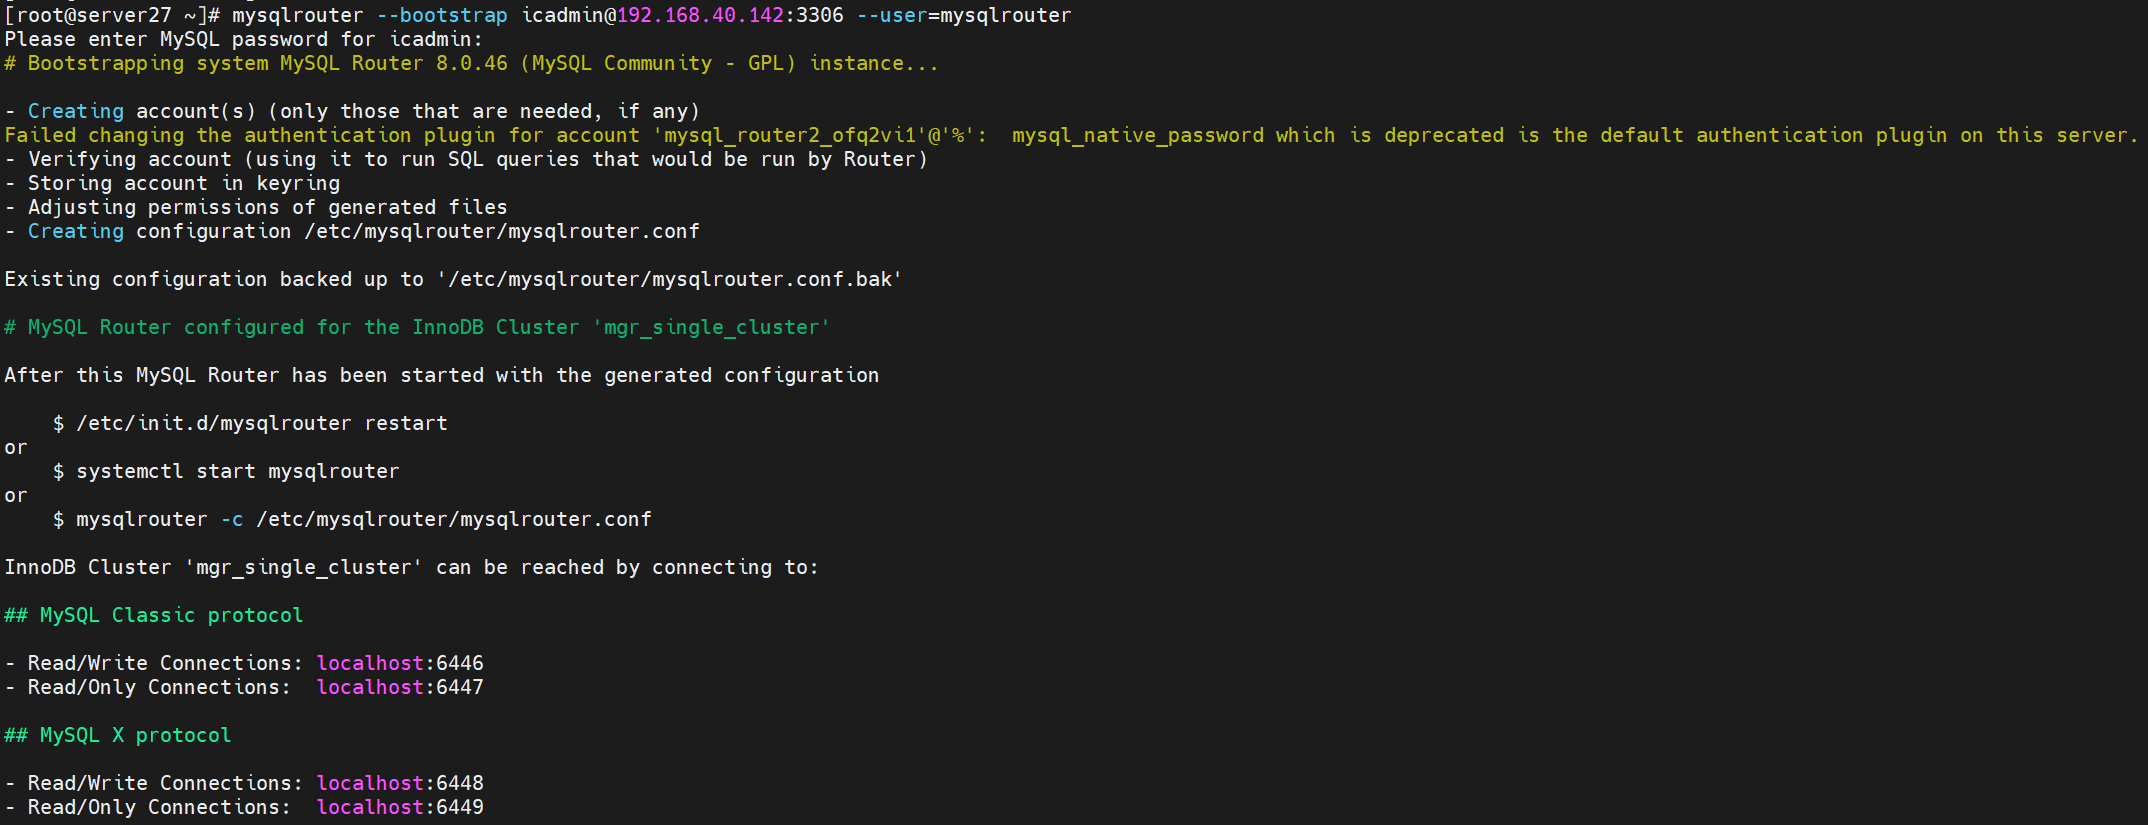This screenshot has width=2148, height=825.
Task: Click the '## MySQL X protocol' heading
Action: click(x=118, y=735)
